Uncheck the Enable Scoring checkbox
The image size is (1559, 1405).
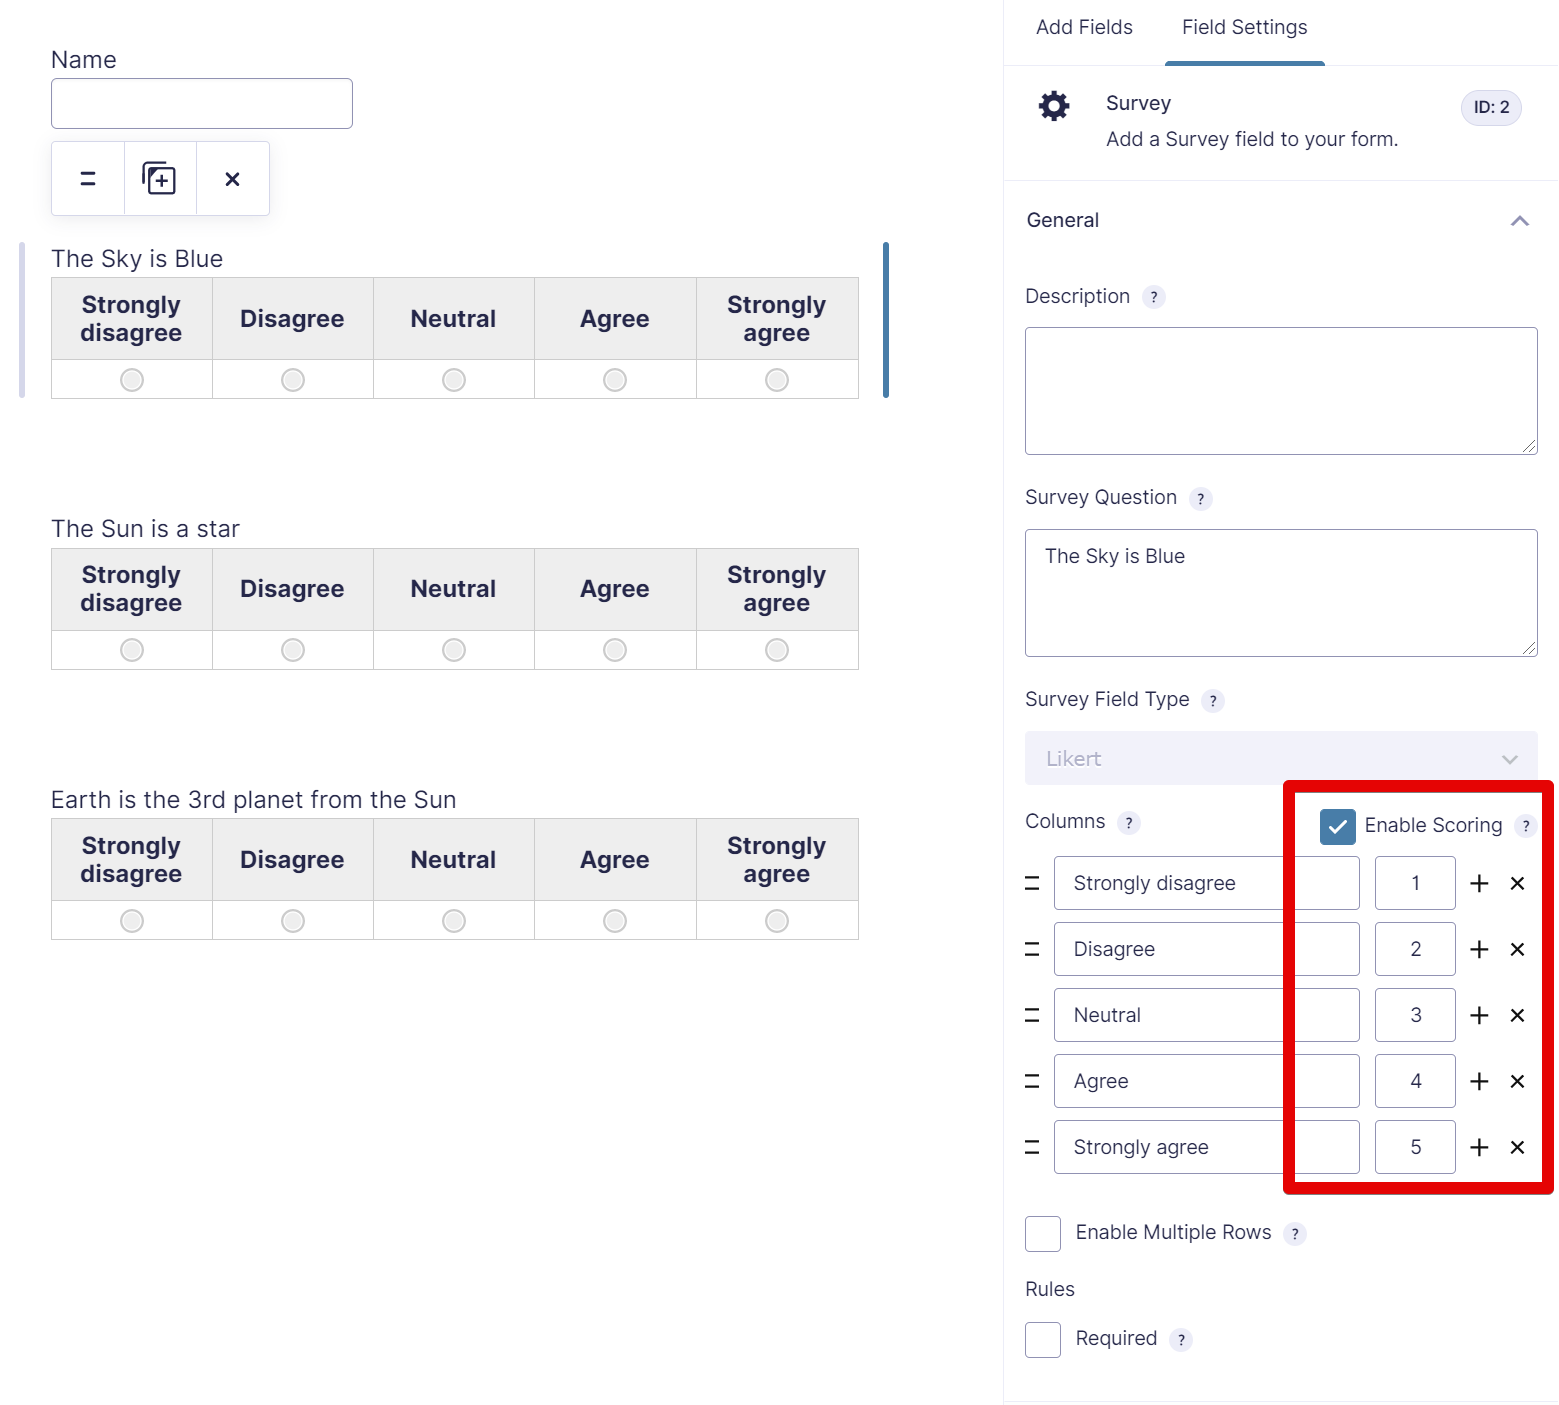click(1337, 826)
